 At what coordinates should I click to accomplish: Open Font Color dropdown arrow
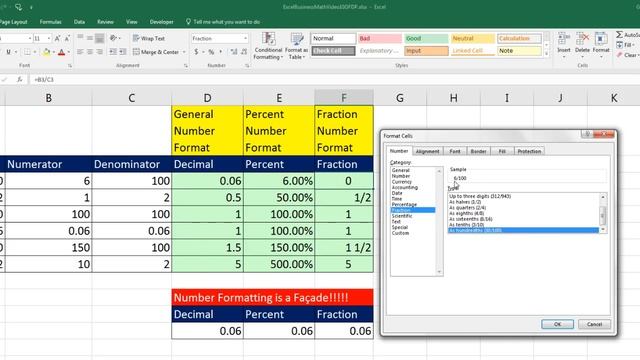coord(68,52)
